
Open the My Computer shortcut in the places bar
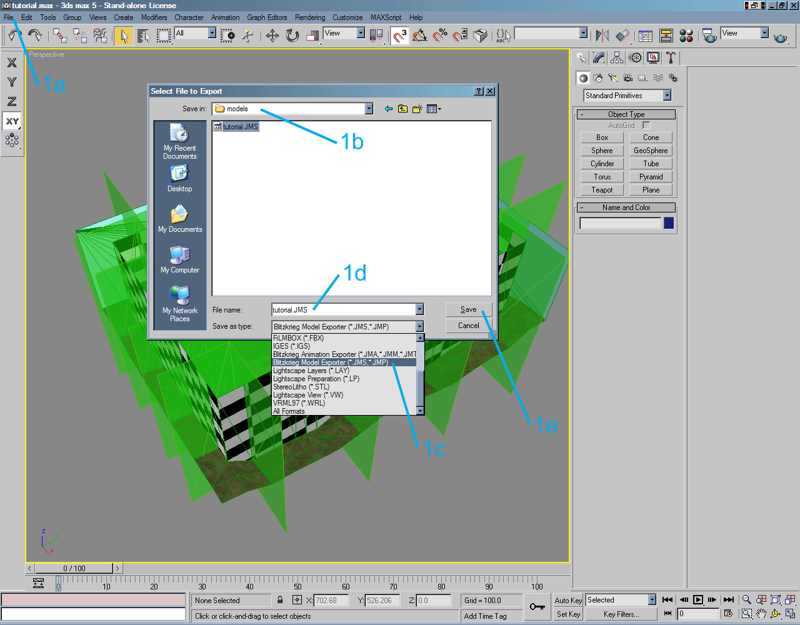(179, 260)
